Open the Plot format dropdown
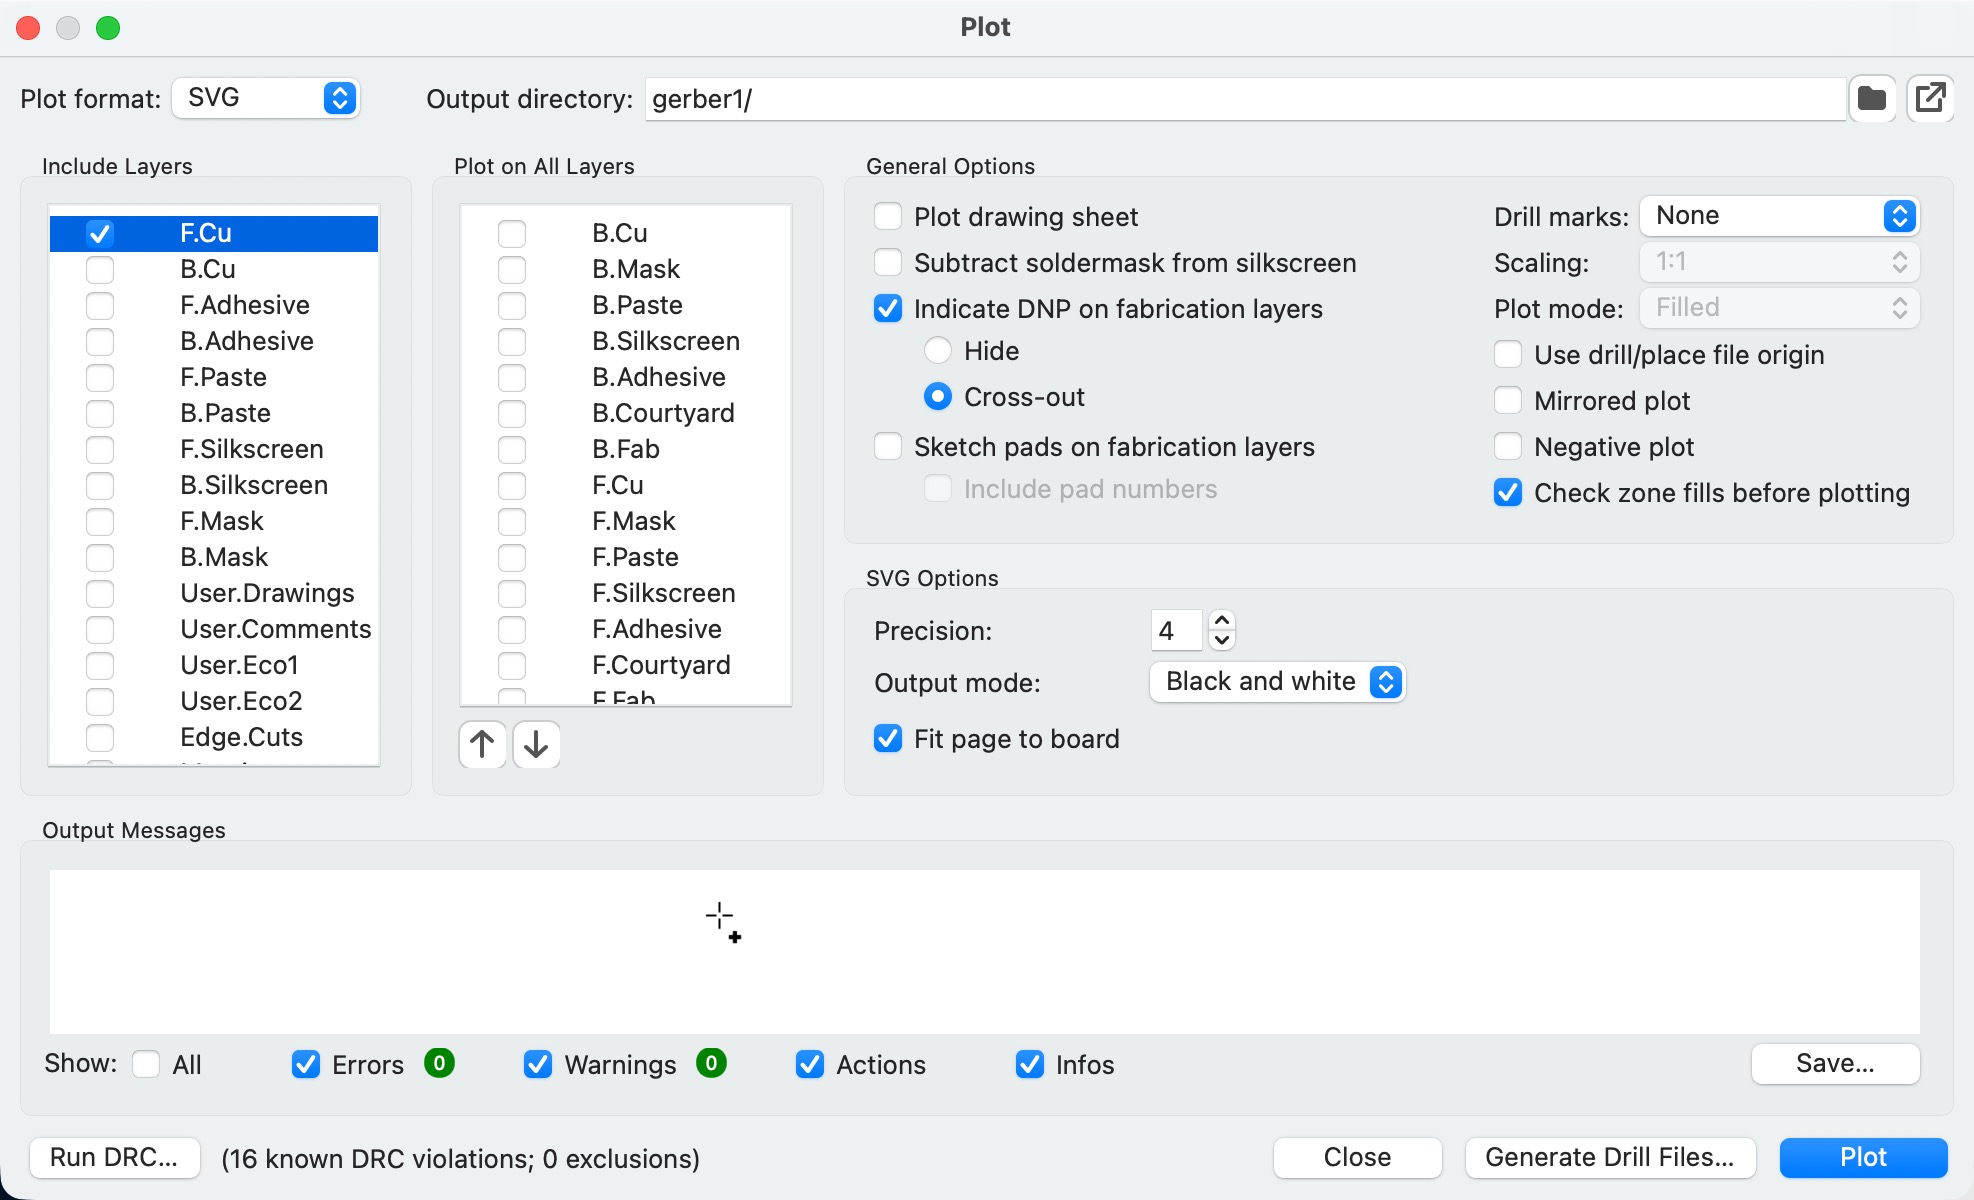The height and width of the screenshot is (1200, 1974). [x=266, y=98]
